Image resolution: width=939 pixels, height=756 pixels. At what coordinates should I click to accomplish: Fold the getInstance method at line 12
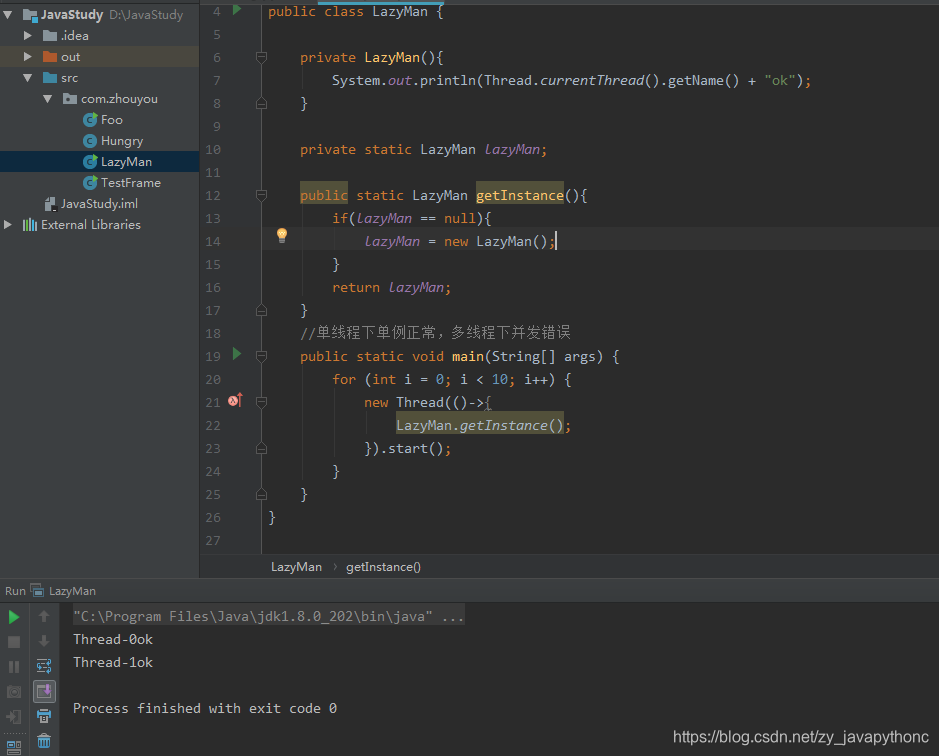click(261, 195)
